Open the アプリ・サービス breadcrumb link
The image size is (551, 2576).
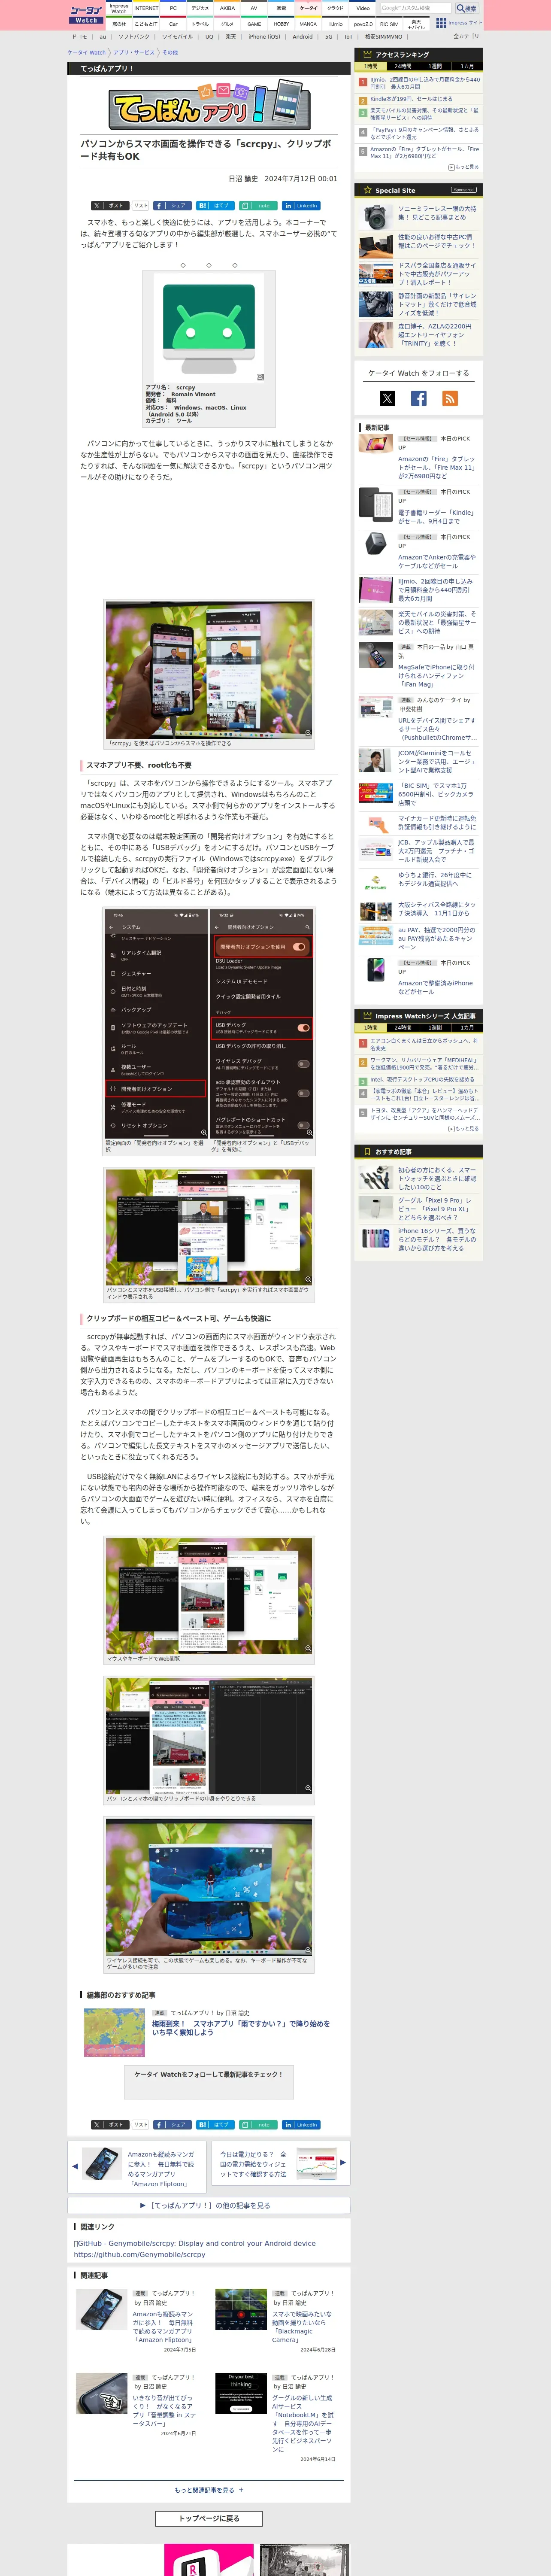pos(134,52)
